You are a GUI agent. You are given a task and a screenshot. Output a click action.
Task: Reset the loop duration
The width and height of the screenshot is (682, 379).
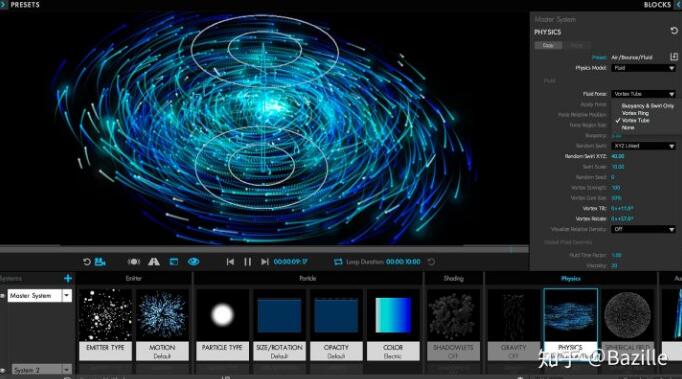431,262
